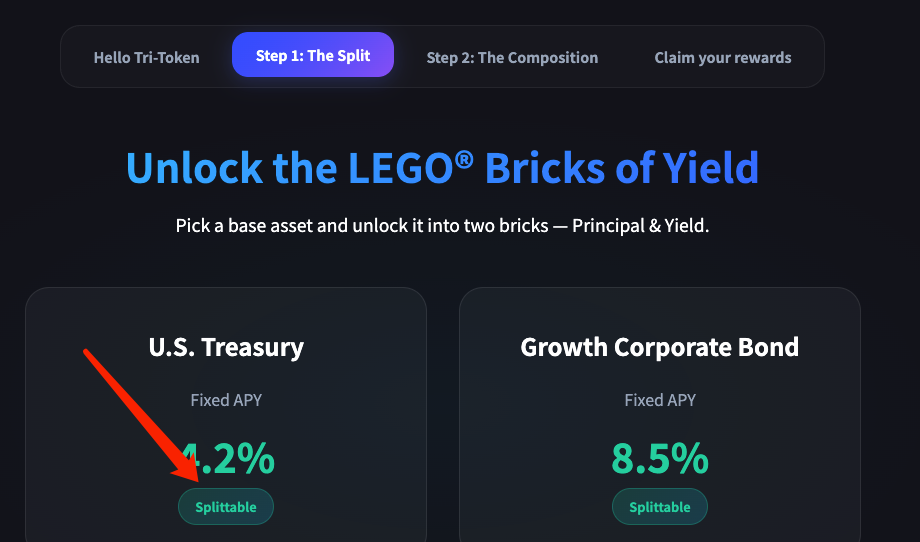This screenshot has width=920, height=542.
Task: Click Fixed APY label in Growth Corporate Bond card
Action: point(660,400)
